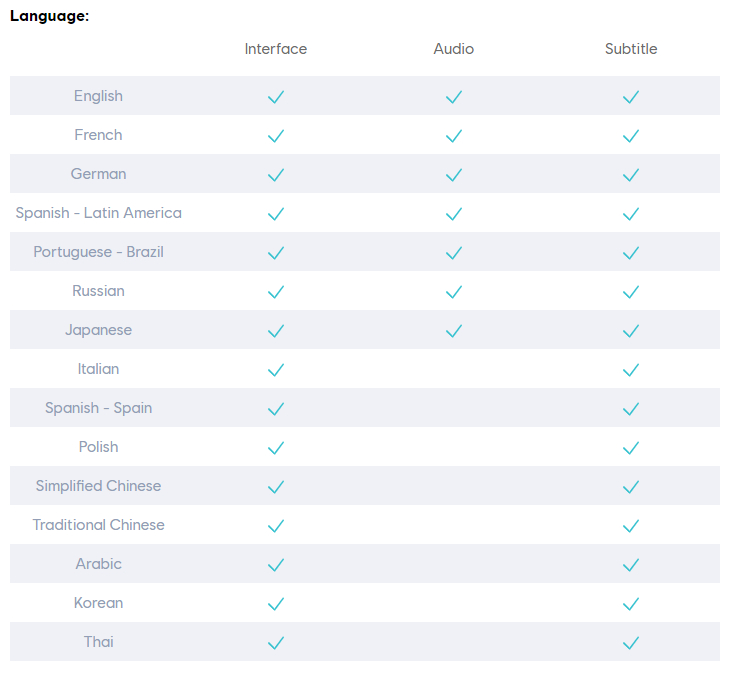Screen dimensions: 729x673
Task: Click the Korean Interface checkmark
Action: [276, 604]
